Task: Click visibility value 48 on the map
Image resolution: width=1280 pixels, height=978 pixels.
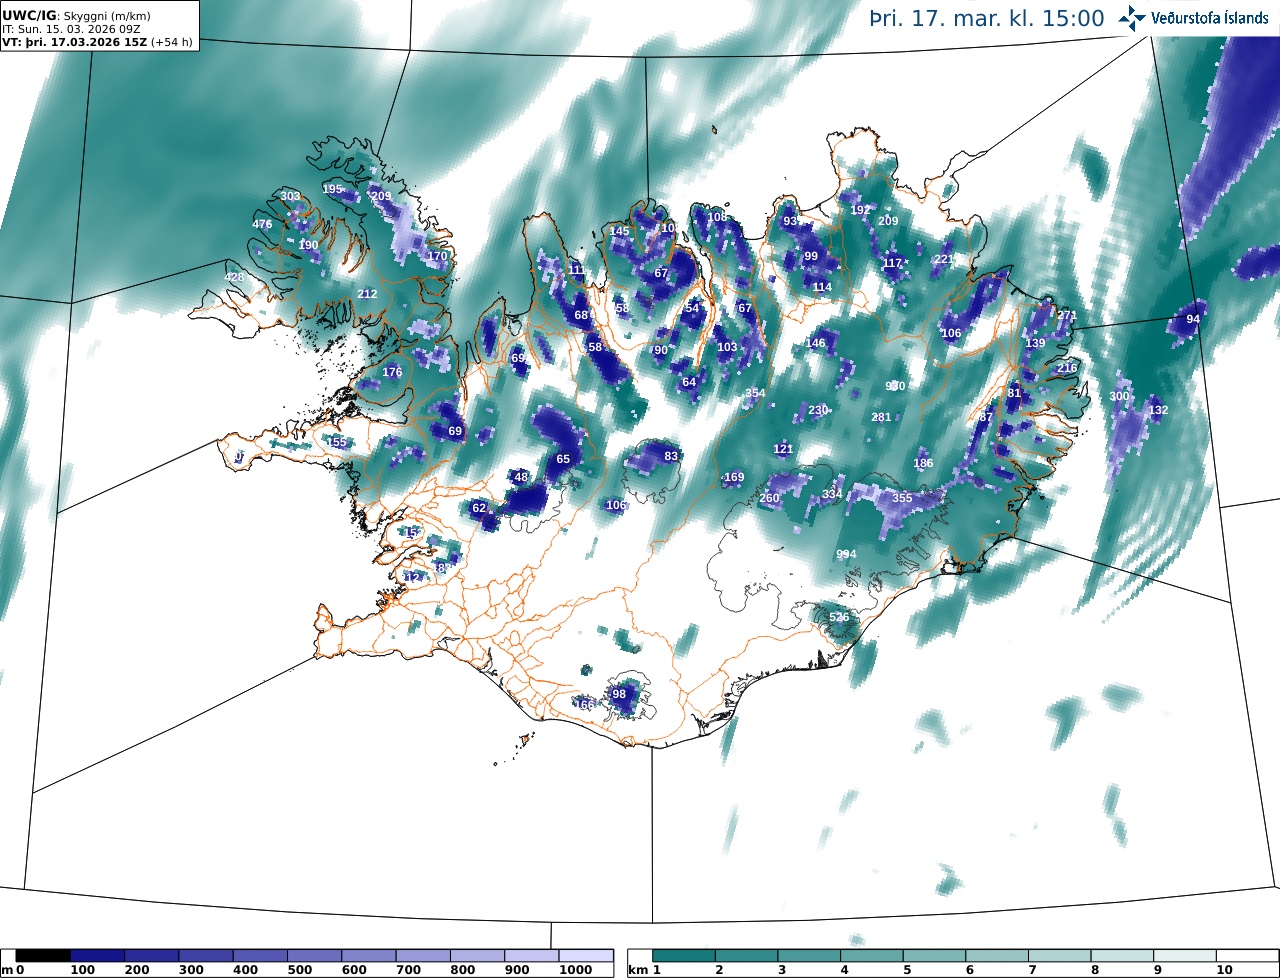Action: pyautogui.click(x=521, y=477)
